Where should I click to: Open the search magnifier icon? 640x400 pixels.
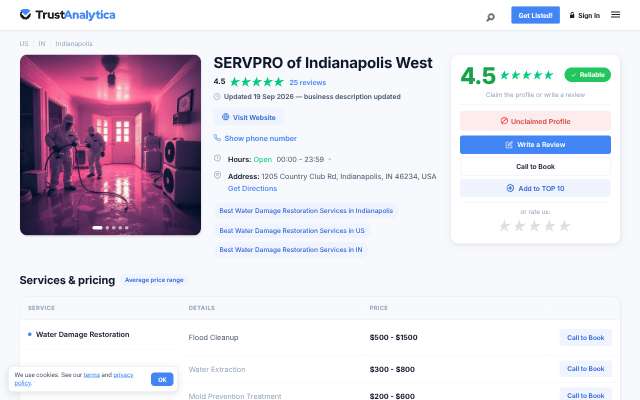tap(491, 17)
